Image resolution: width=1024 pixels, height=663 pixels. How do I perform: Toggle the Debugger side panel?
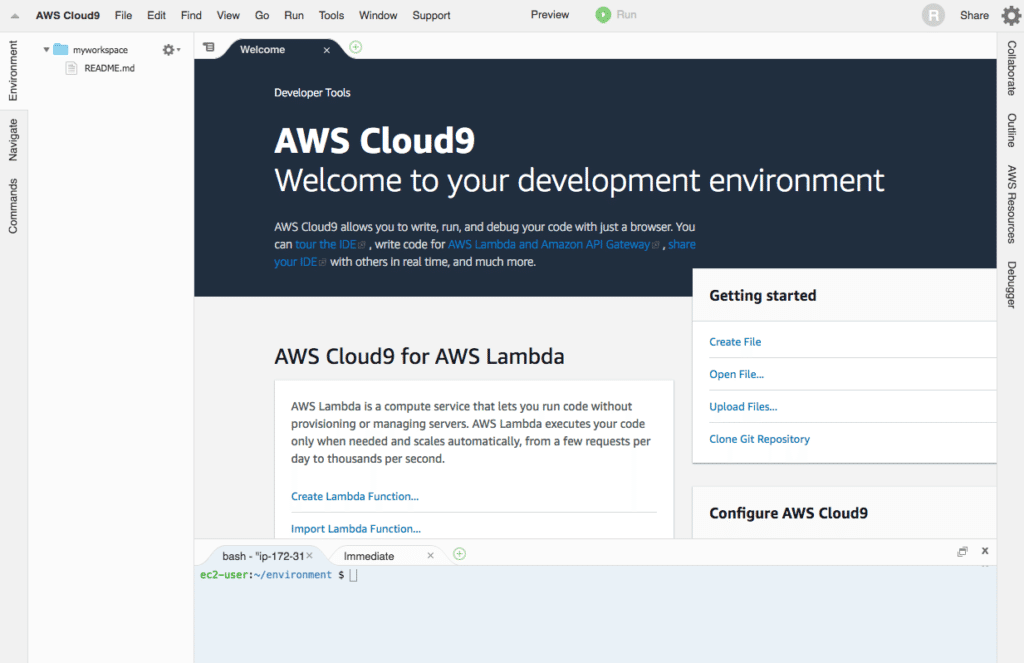click(1011, 285)
